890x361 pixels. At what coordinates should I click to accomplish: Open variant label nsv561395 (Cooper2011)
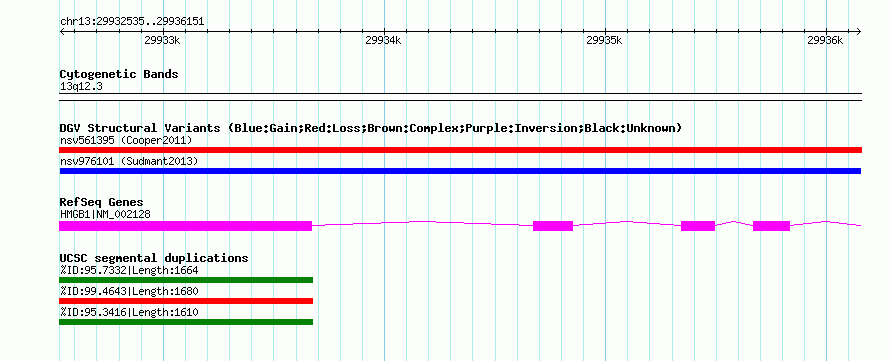126,140
